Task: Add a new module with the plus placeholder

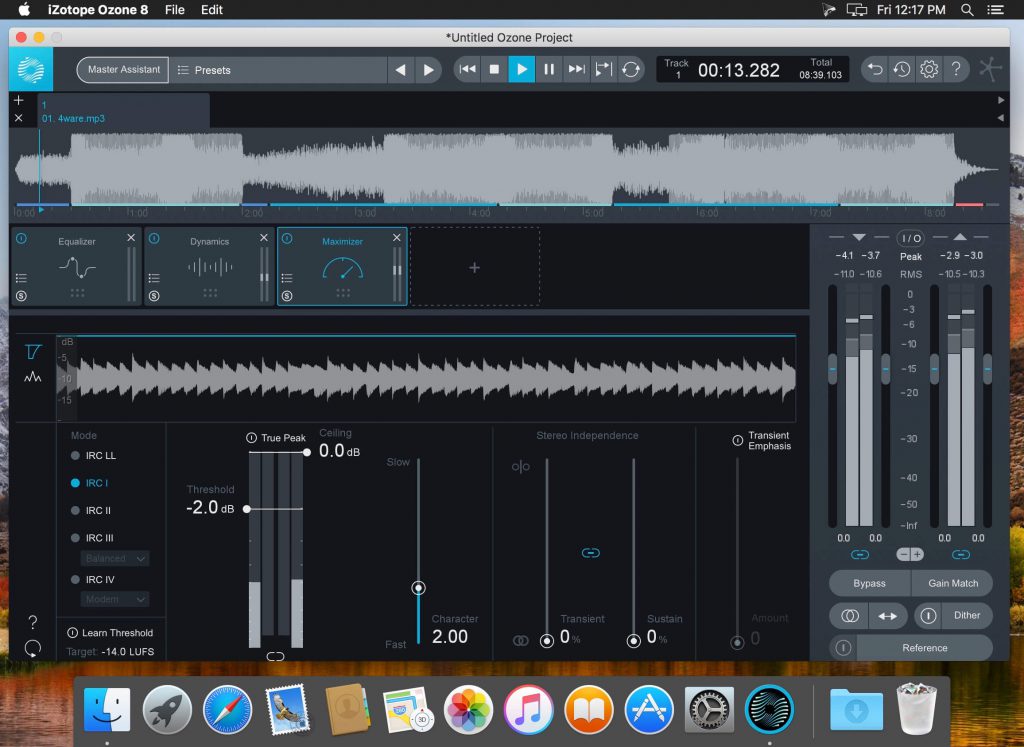Action: click(474, 266)
